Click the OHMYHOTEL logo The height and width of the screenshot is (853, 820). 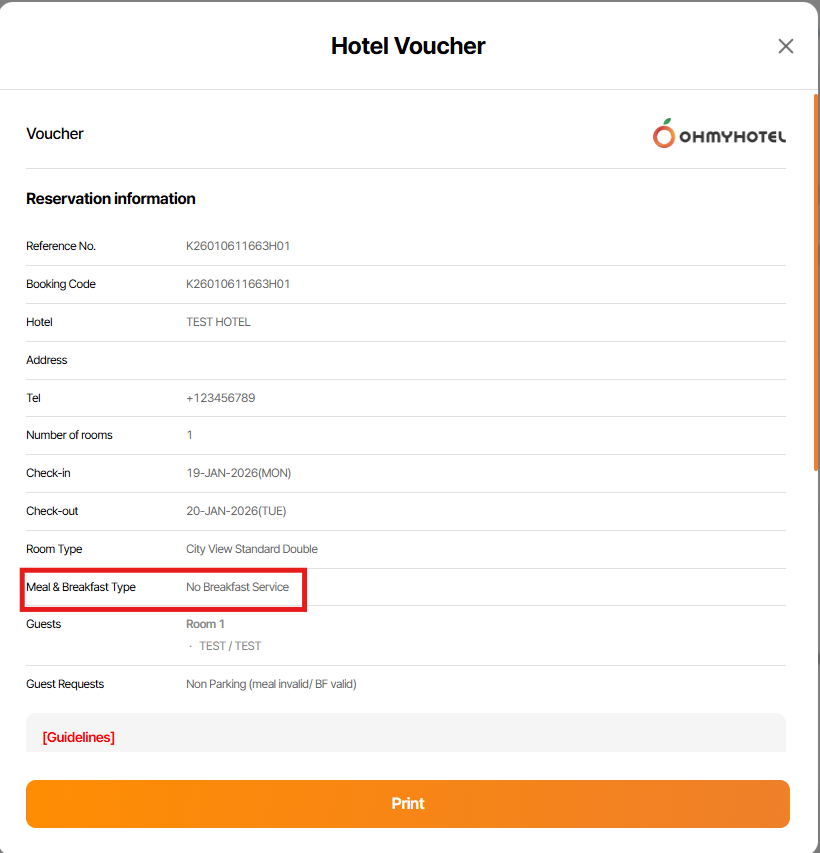coord(719,134)
